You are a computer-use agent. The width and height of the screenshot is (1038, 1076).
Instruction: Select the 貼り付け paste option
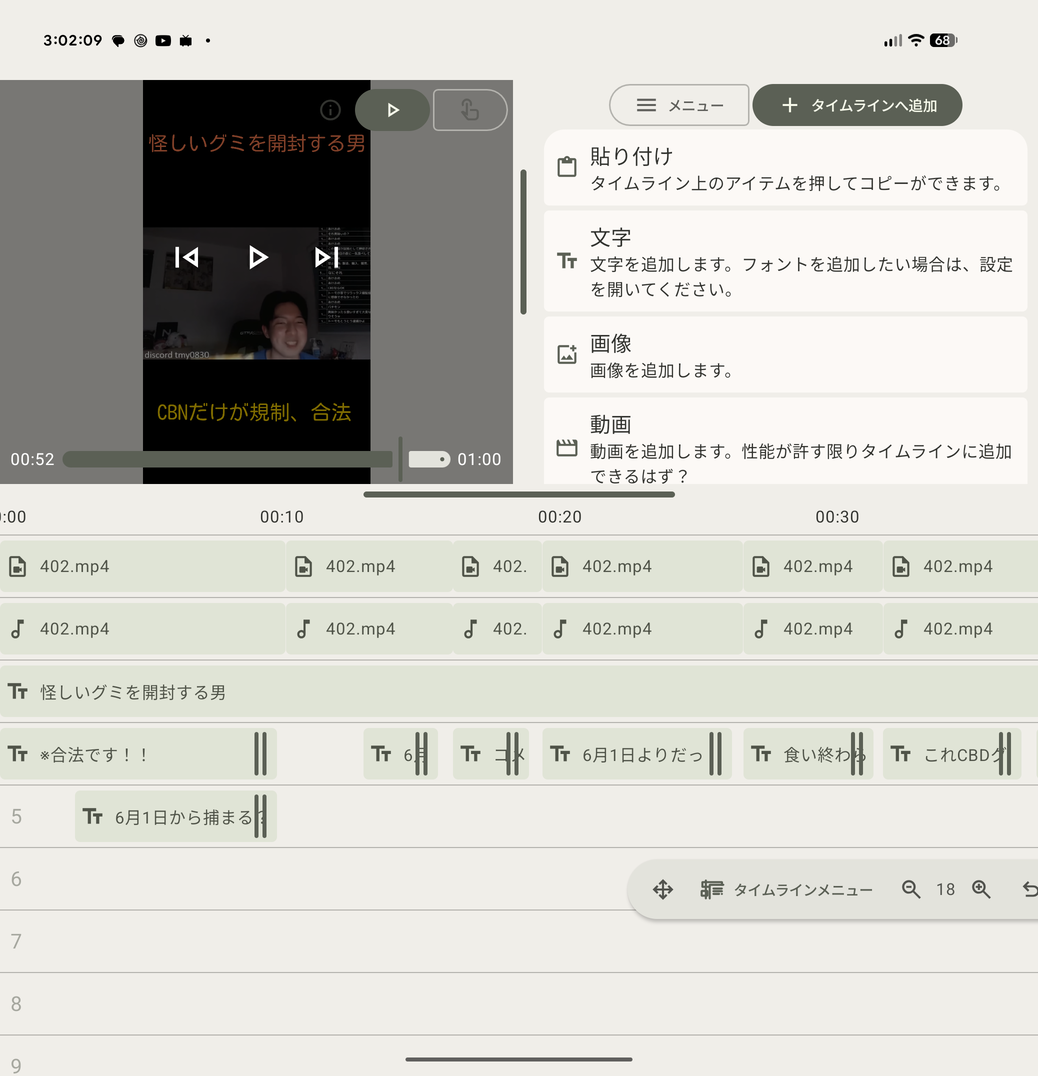pyautogui.click(x=786, y=168)
